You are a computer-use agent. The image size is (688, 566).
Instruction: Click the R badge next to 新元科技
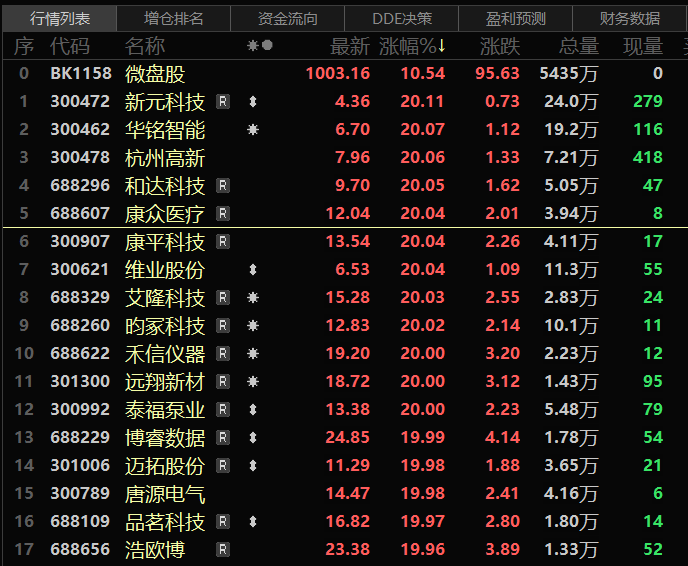coord(223,102)
